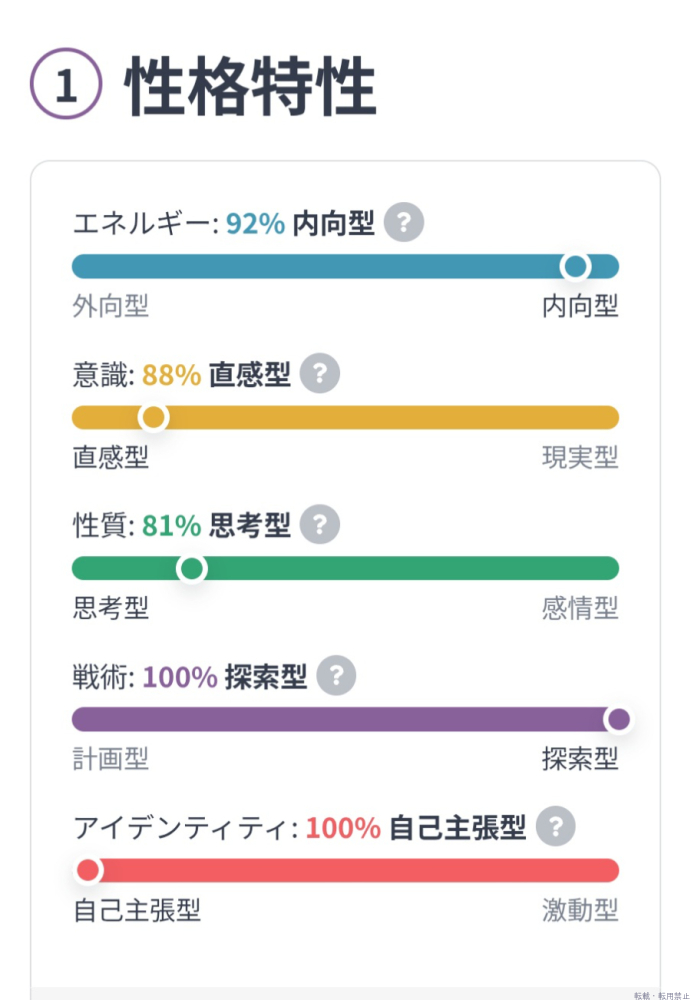
Task: Click the help icon beside アイデンティティ 自己主張型
Action: (556, 827)
